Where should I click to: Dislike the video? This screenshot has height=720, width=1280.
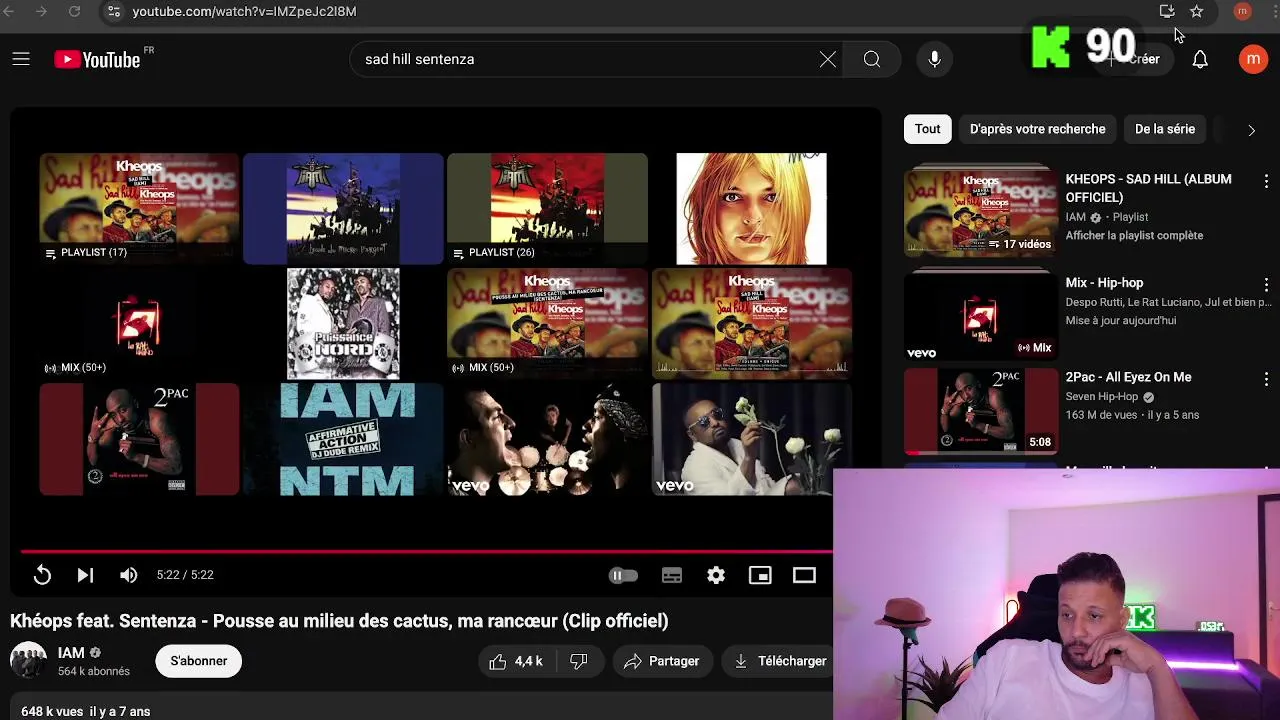[x=578, y=661]
